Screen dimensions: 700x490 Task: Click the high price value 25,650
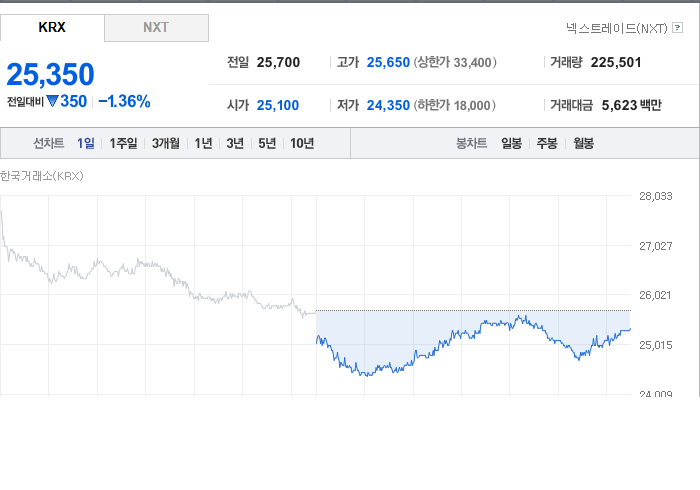388,62
